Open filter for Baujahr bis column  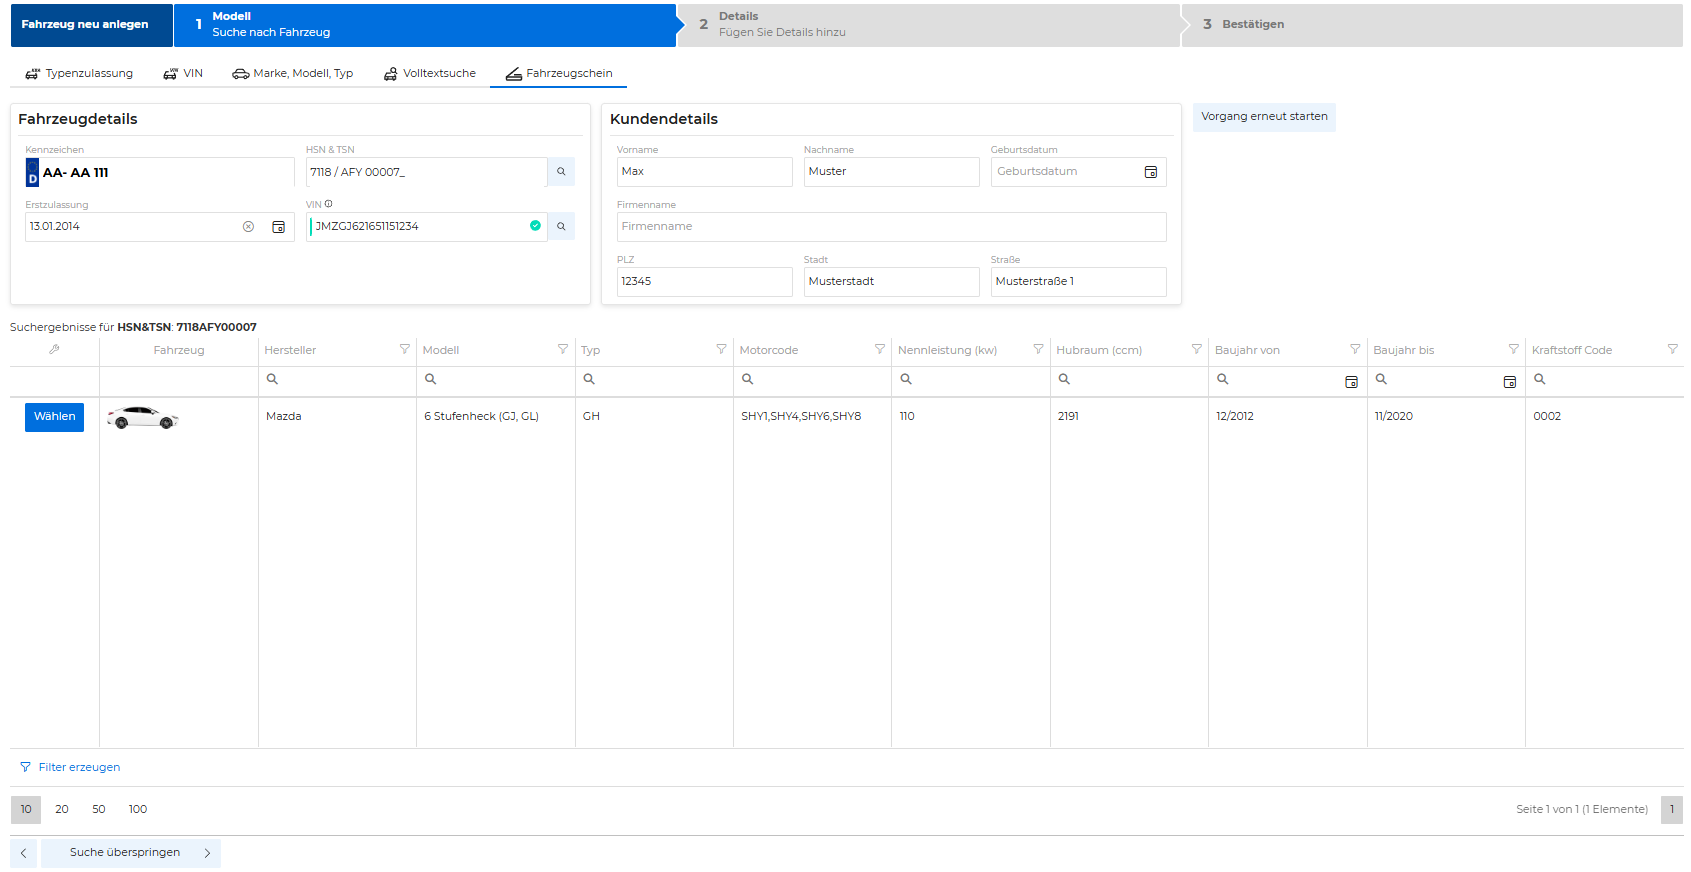[x=1513, y=349]
